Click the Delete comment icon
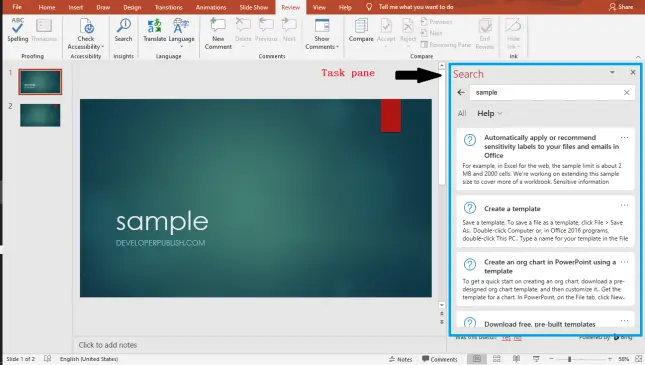 pos(243,26)
